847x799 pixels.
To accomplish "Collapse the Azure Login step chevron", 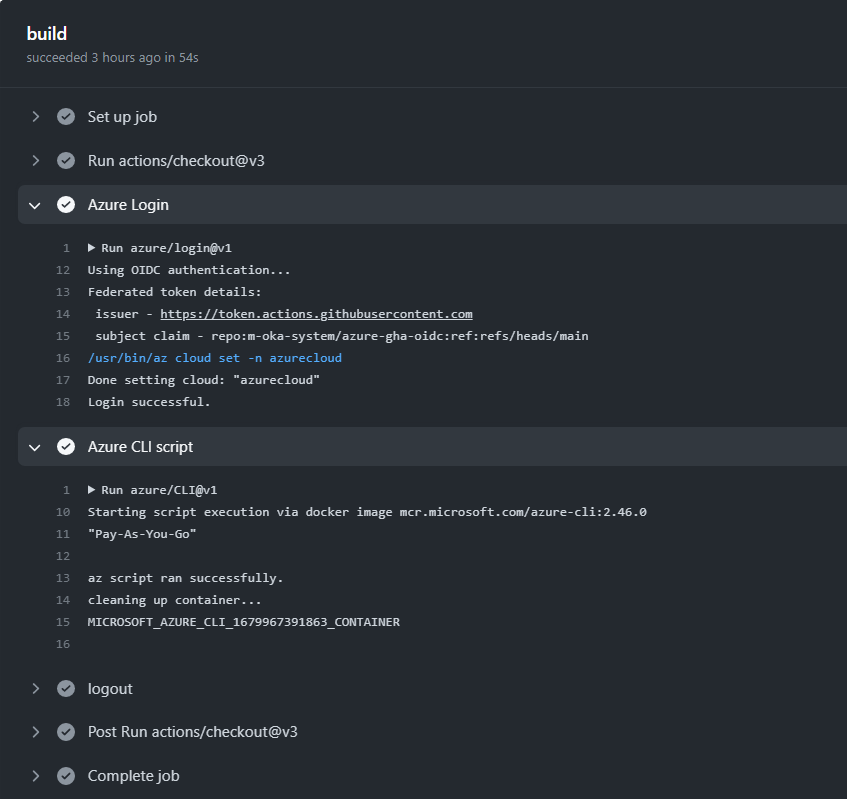I will [x=36, y=205].
